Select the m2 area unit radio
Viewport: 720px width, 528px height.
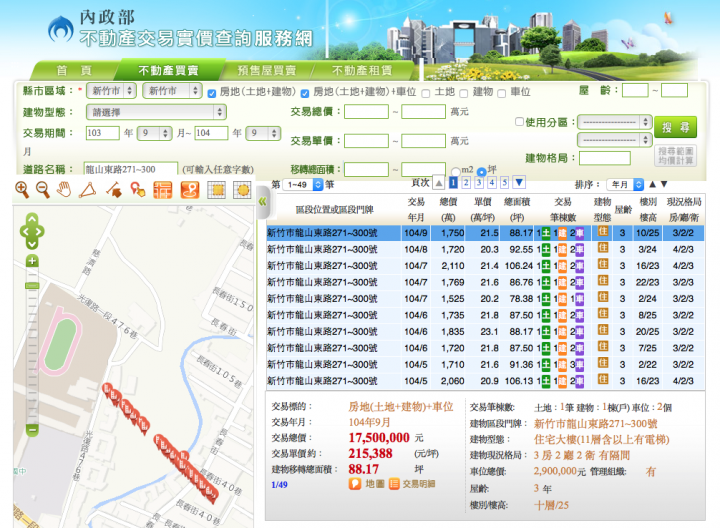pos(456,172)
